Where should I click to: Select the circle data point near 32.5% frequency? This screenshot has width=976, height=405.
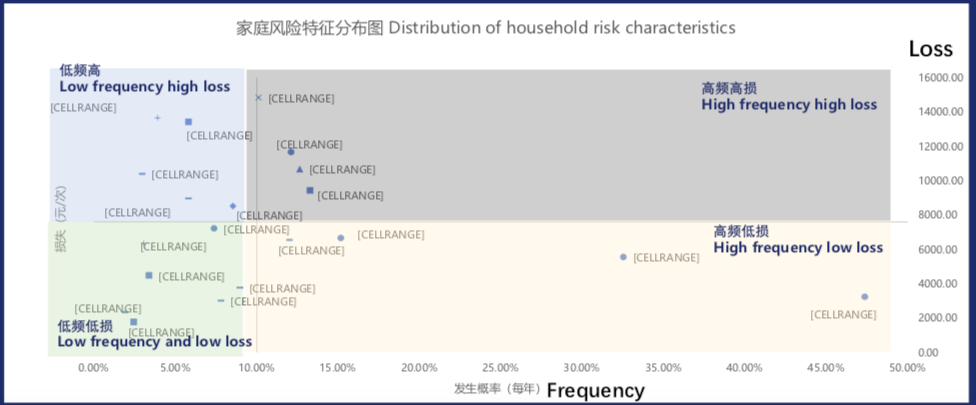[x=623, y=257]
